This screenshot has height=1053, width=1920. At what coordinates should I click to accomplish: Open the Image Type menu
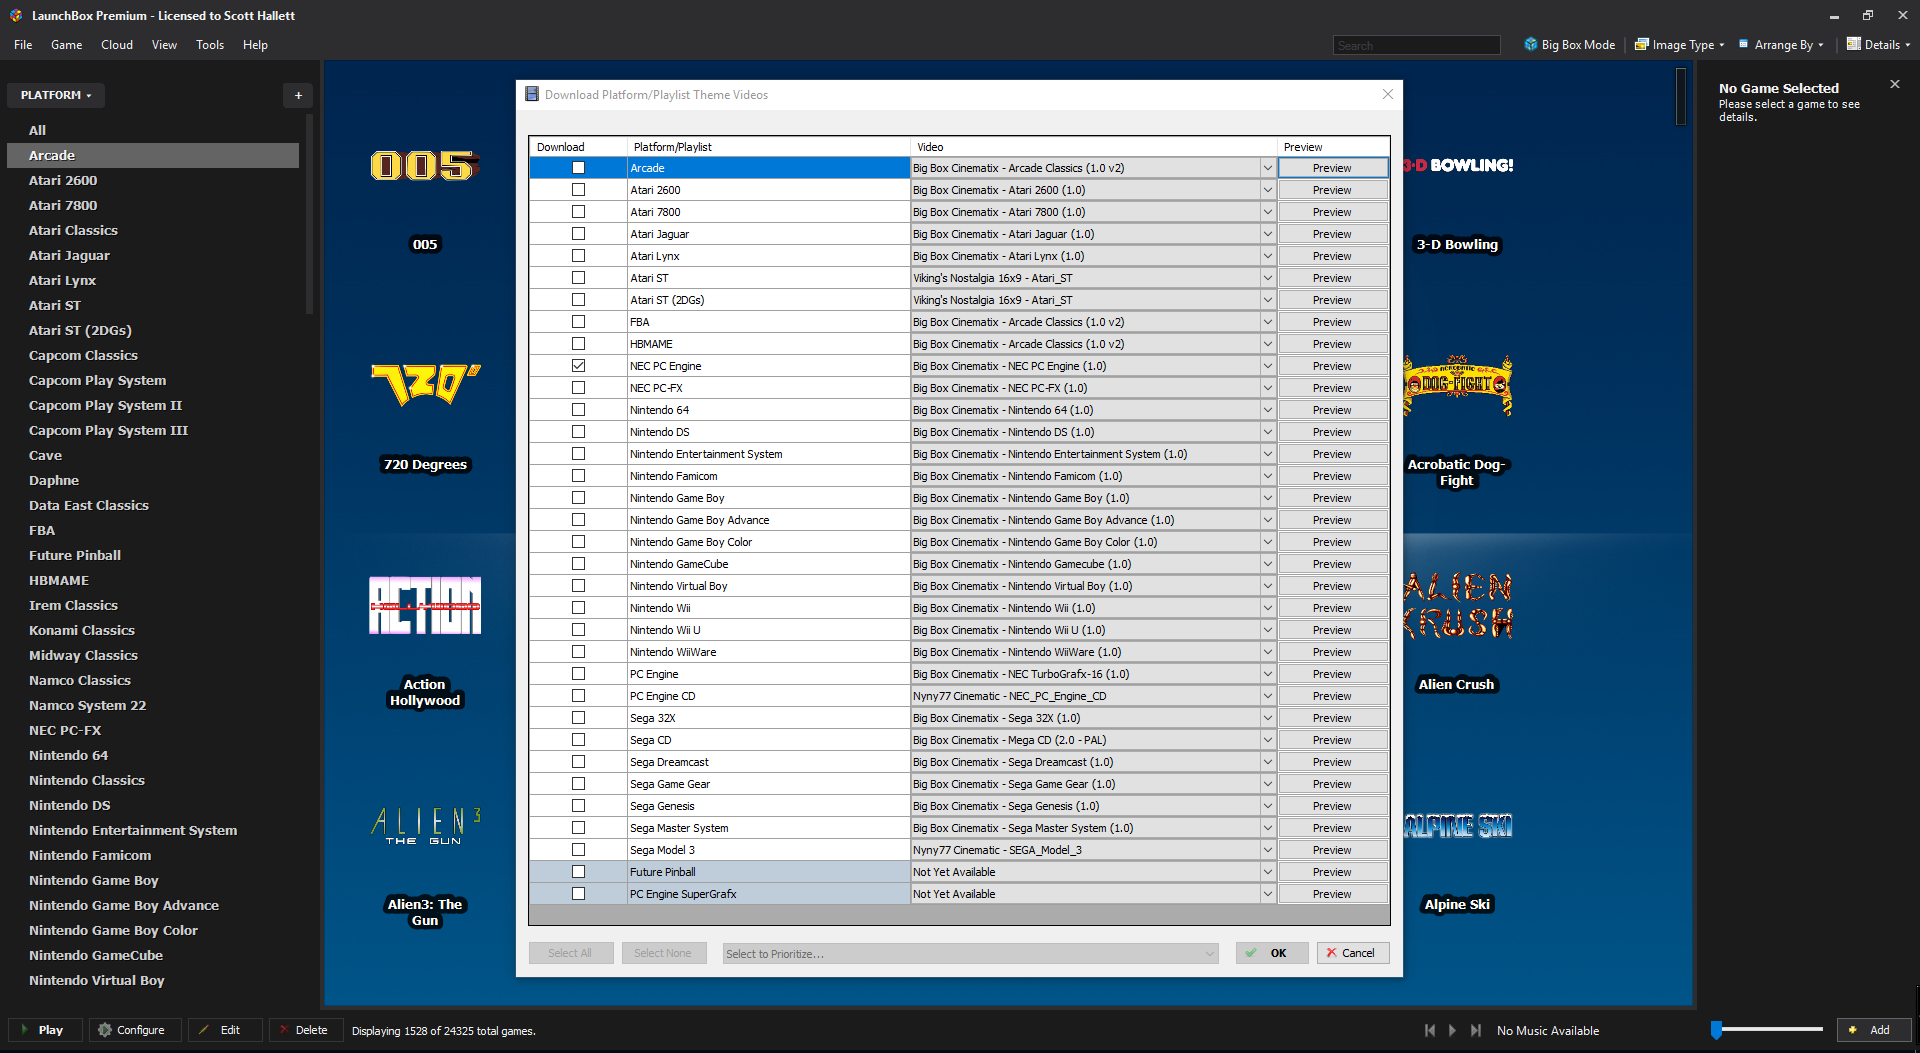(1679, 45)
